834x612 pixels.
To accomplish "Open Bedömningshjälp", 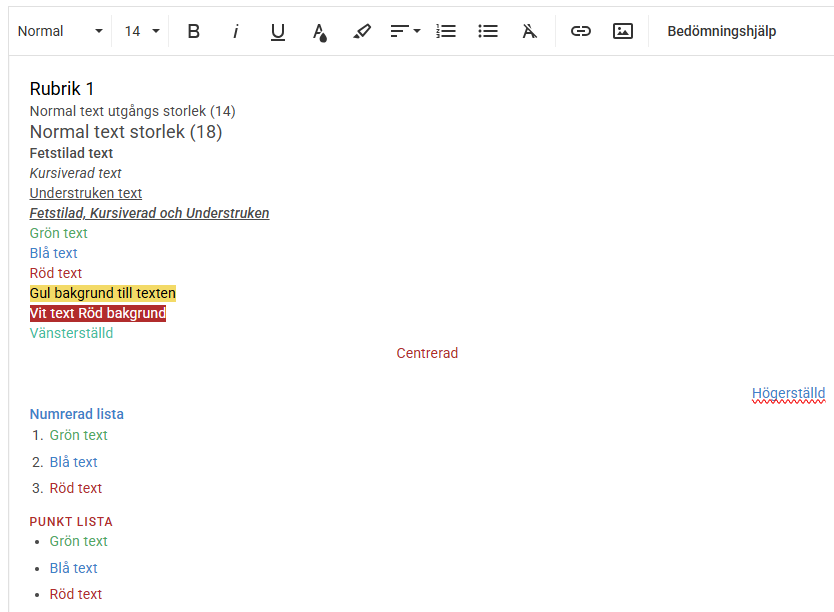I will (x=721, y=31).
